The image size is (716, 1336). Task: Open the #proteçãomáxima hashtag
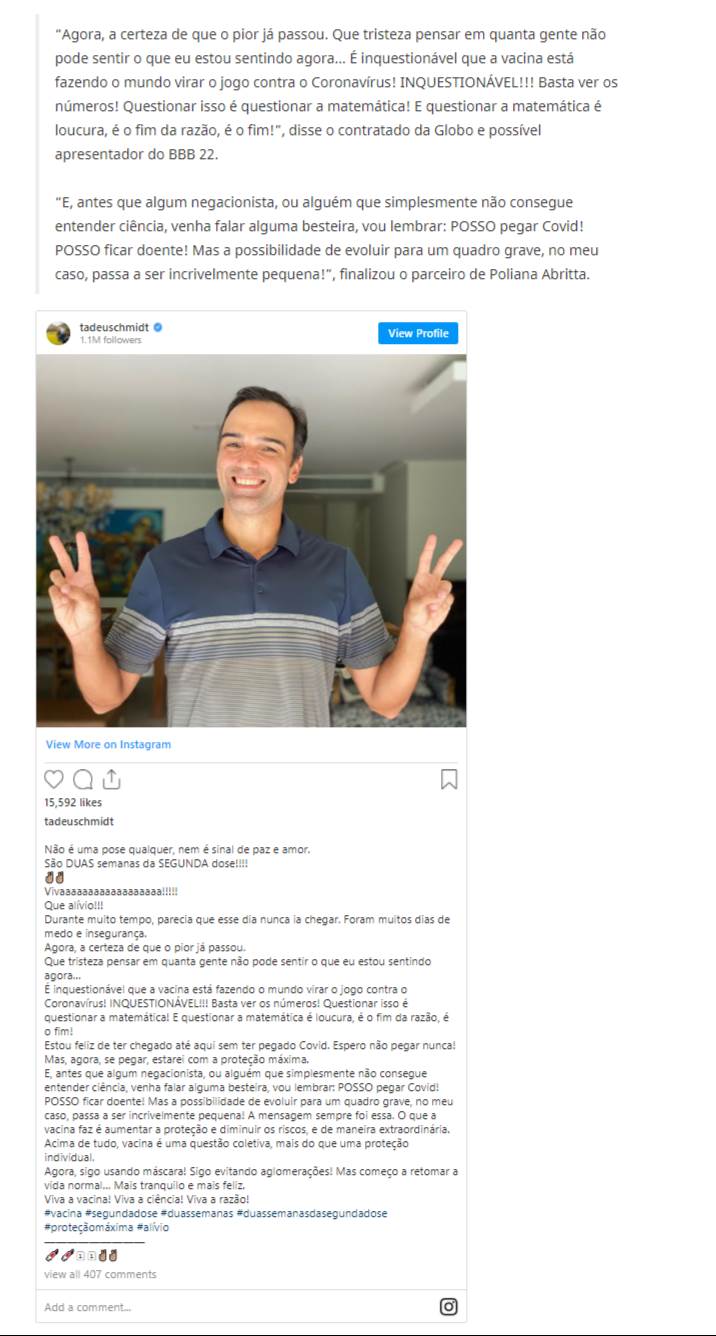(x=88, y=1227)
